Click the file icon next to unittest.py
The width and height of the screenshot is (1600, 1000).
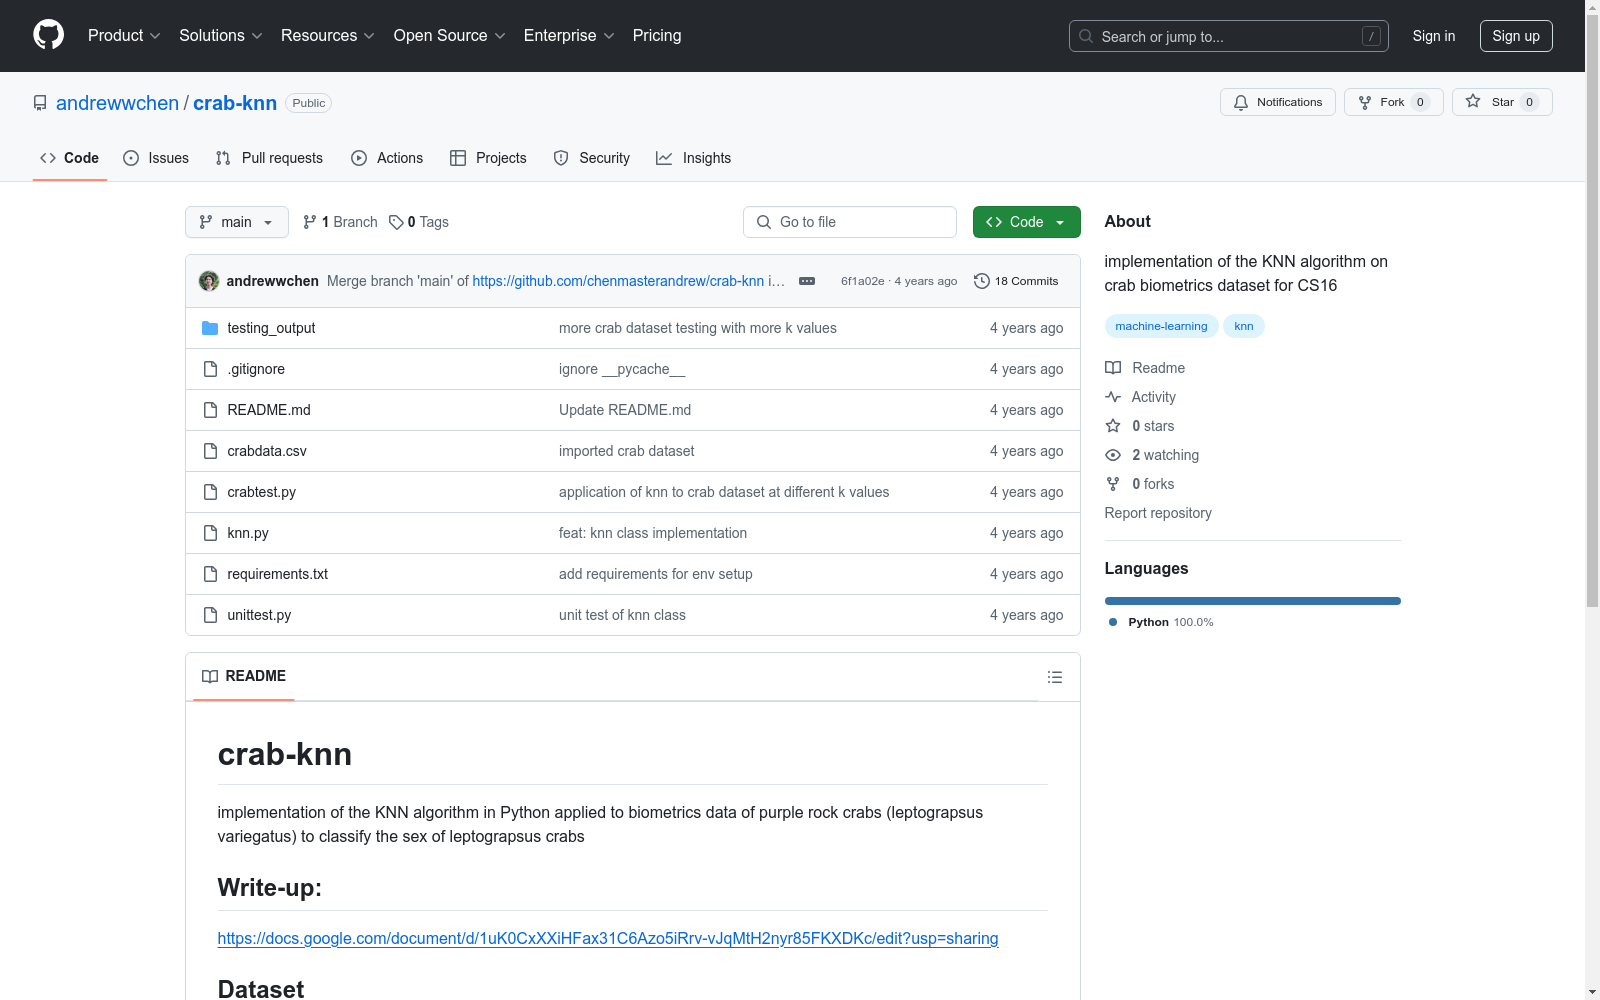[210, 615]
